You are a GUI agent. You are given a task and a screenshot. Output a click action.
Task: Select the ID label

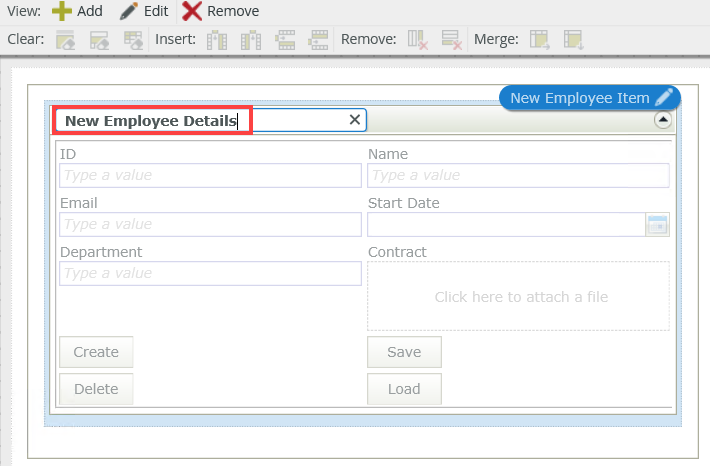tap(68, 154)
